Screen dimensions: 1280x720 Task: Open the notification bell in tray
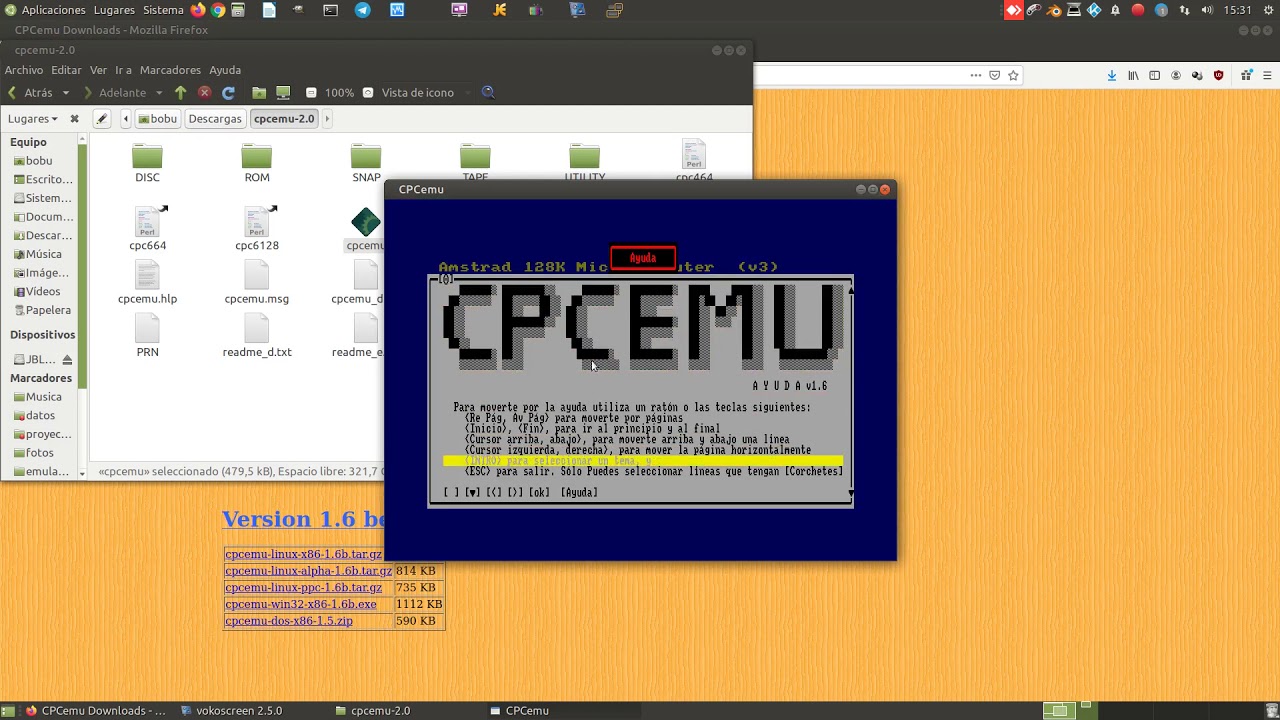coord(1115,10)
